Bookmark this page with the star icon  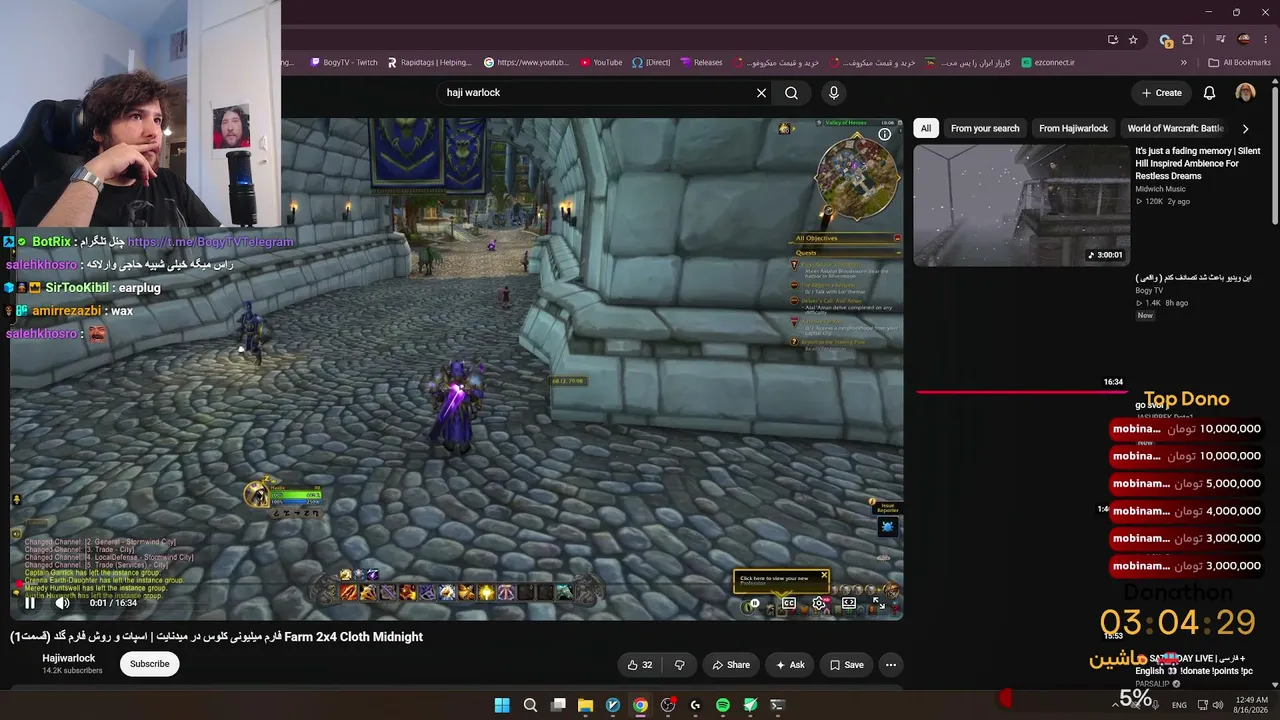pos(1133,40)
